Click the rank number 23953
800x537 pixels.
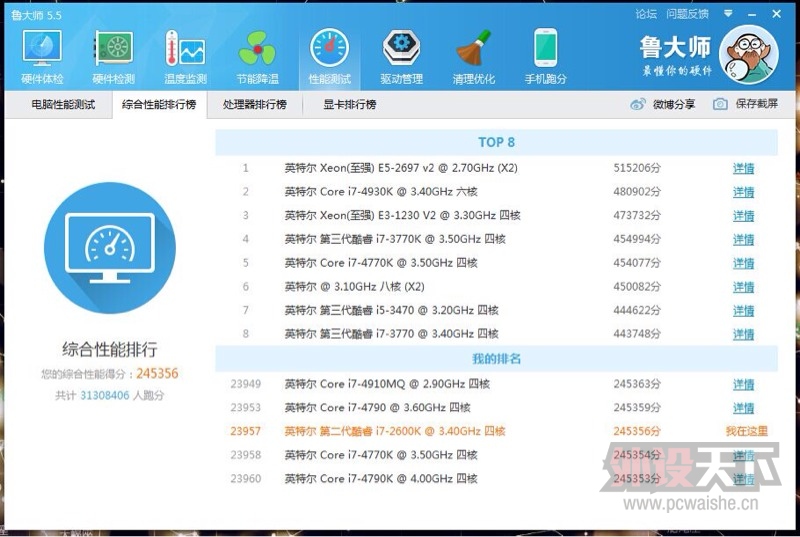coord(245,407)
